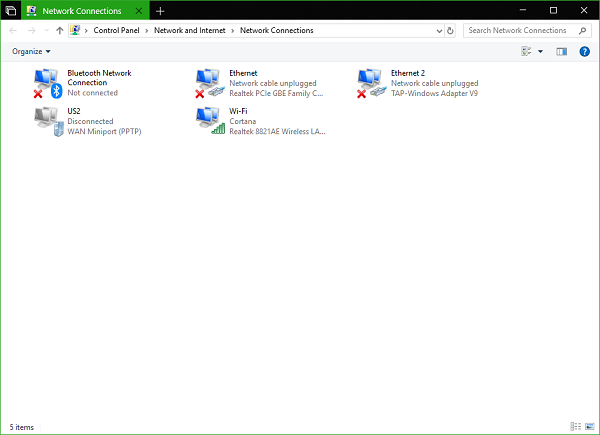The height and width of the screenshot is (435, 600).
Task: Open Help with the question mark icon
Action: [584, 52]
